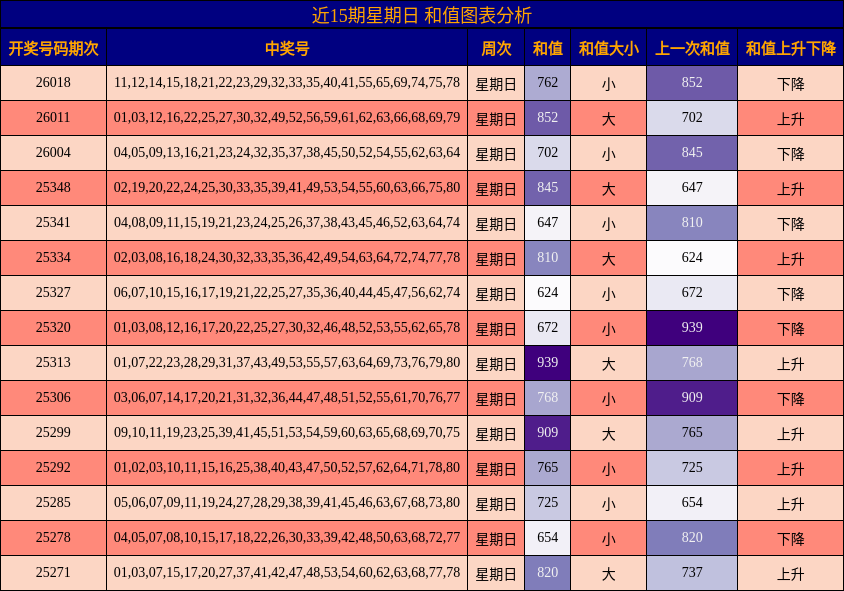Click the 和值 cell showing 820
Screen dimensions: 844x591
547,573
